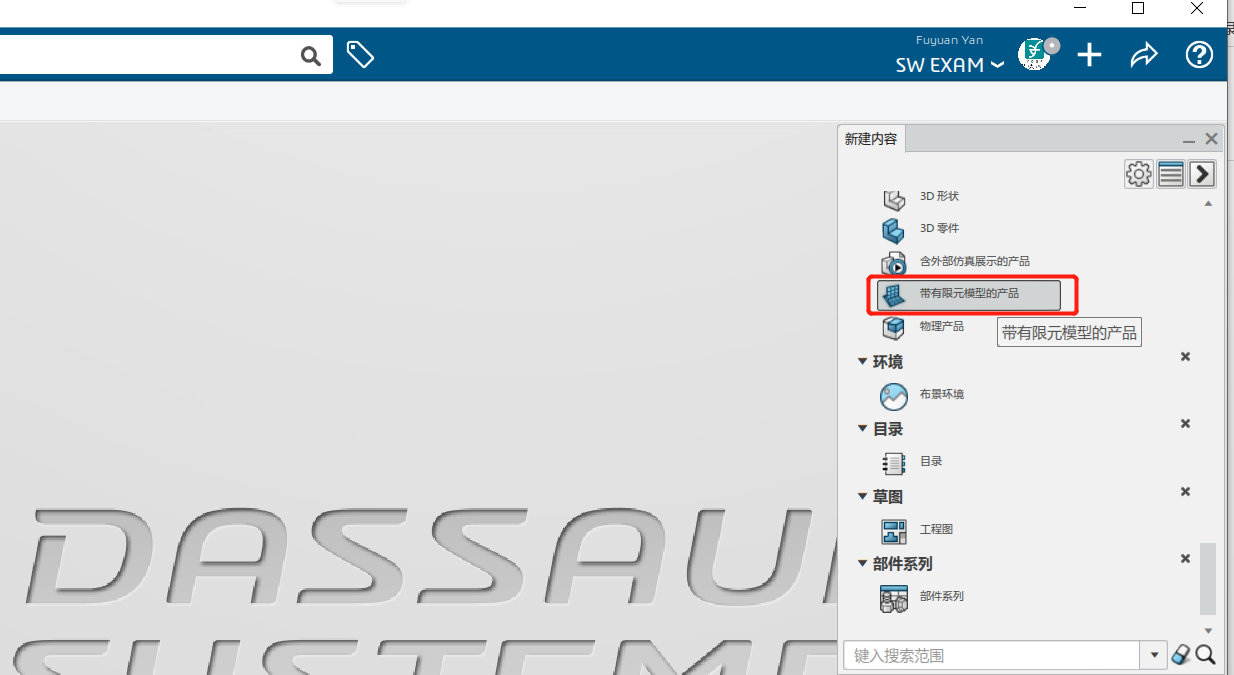Collapse the 草图 section
1234x675 pixels.
tap(863, 497)
